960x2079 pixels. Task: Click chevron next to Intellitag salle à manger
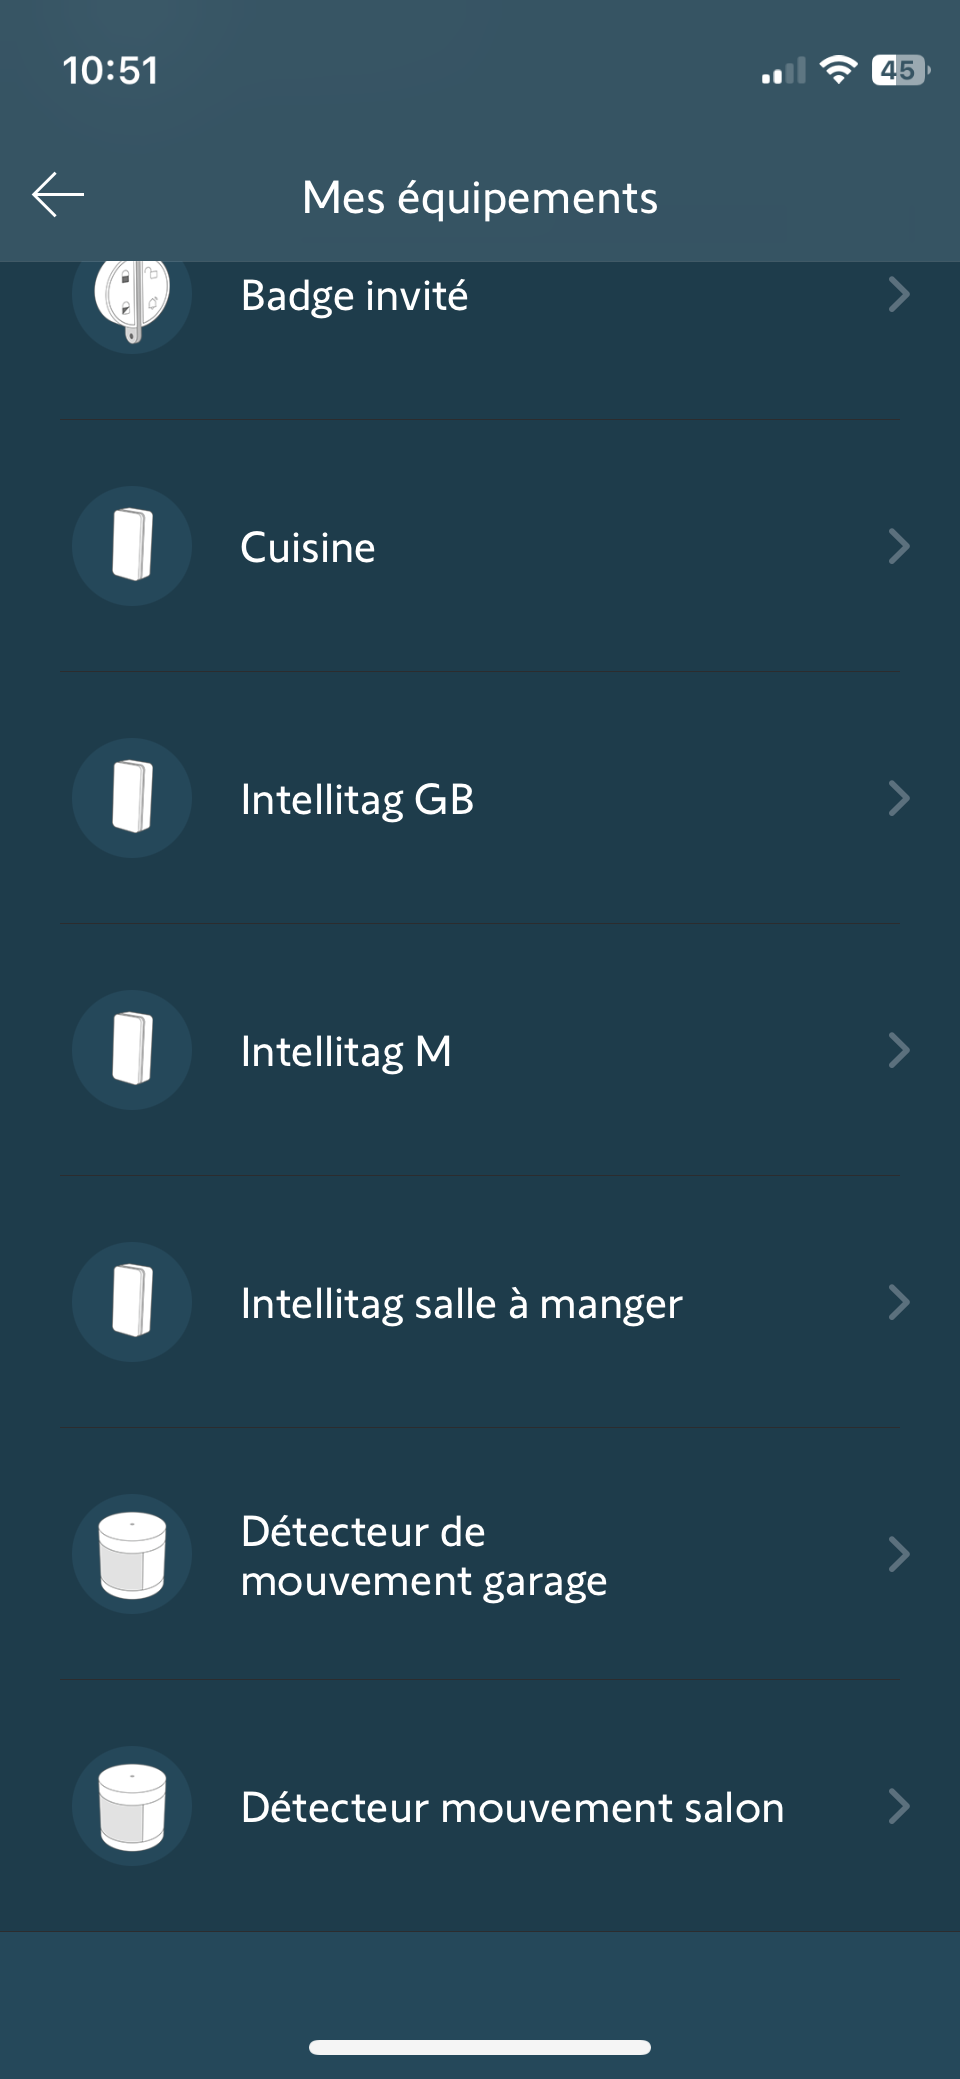(898, 1302)
